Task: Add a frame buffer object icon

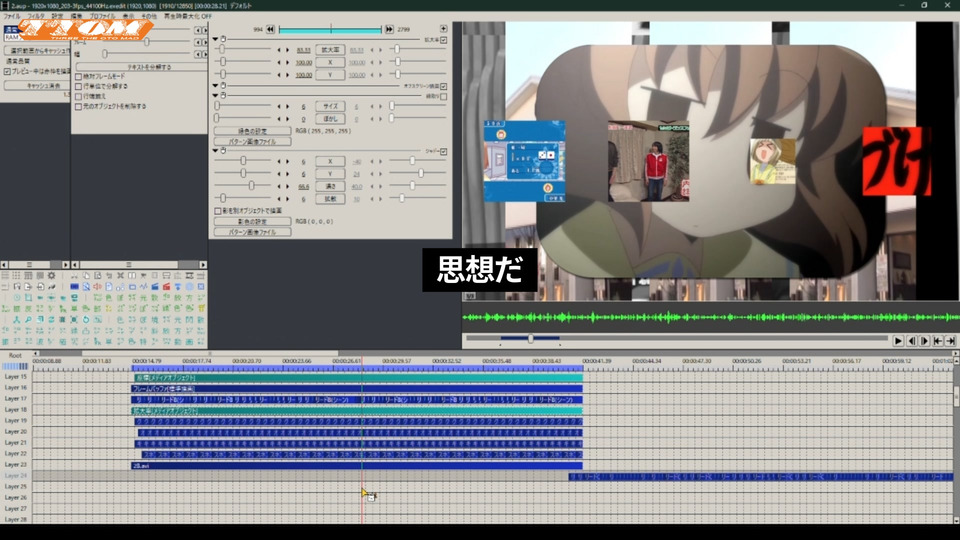Action: click(x=132, y=287)
